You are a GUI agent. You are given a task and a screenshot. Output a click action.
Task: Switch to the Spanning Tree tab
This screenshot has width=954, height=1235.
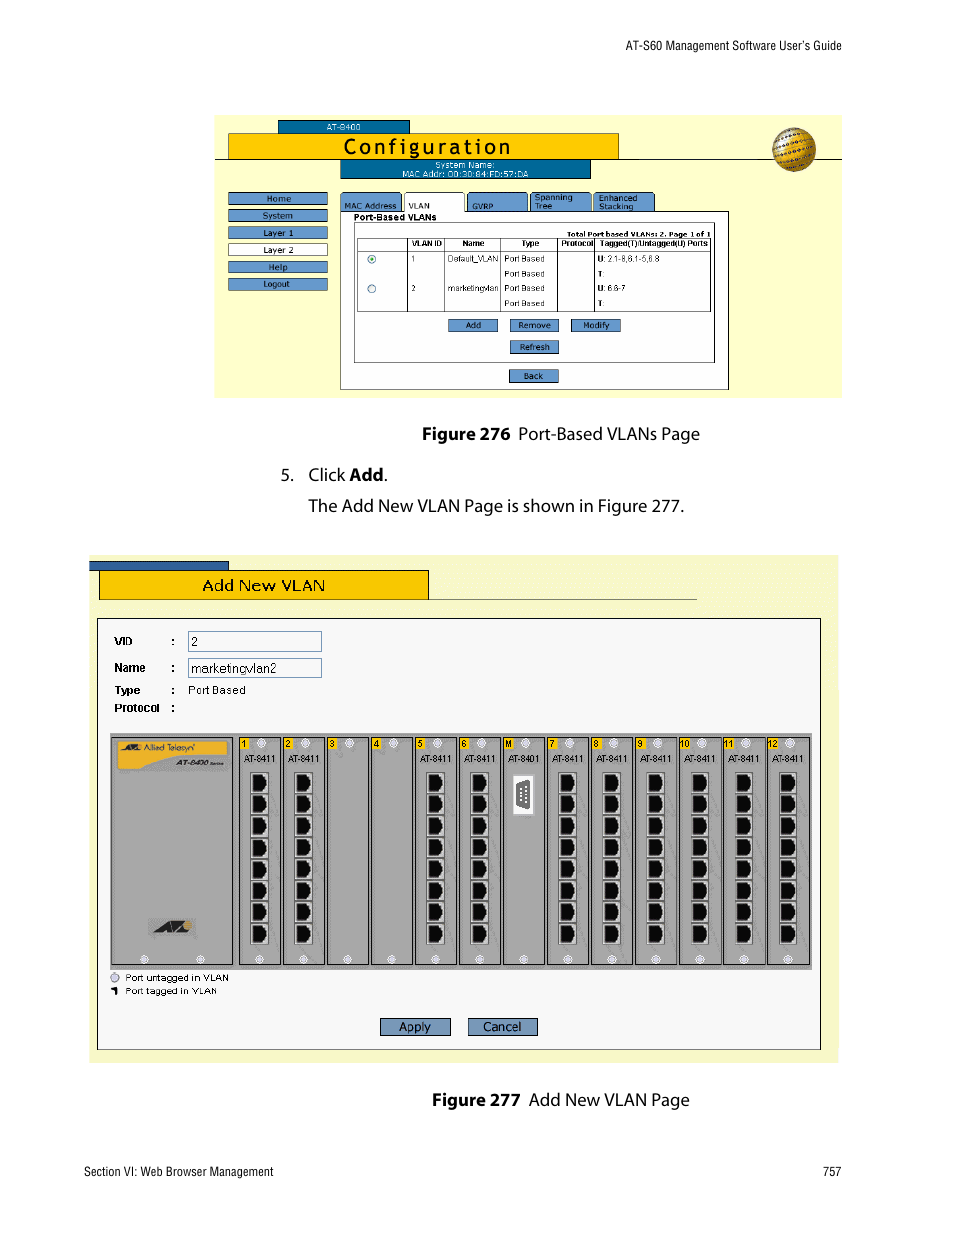[x=560, y=202]
